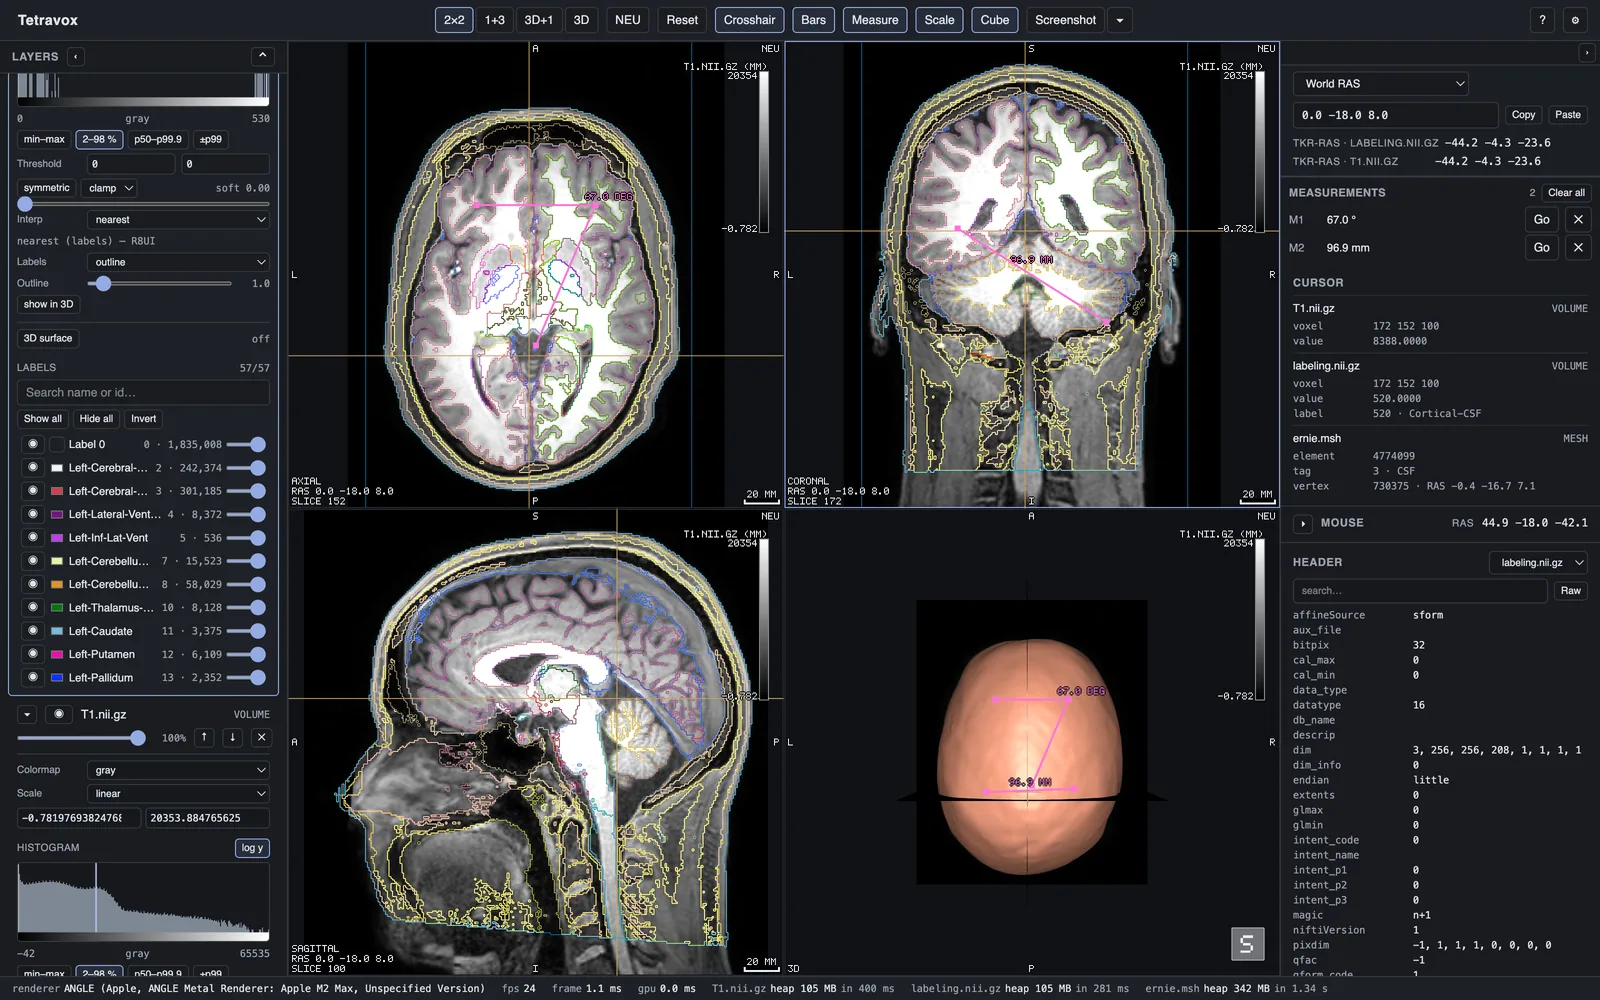Open the settings gear in top bar

tap(1575, 20)
